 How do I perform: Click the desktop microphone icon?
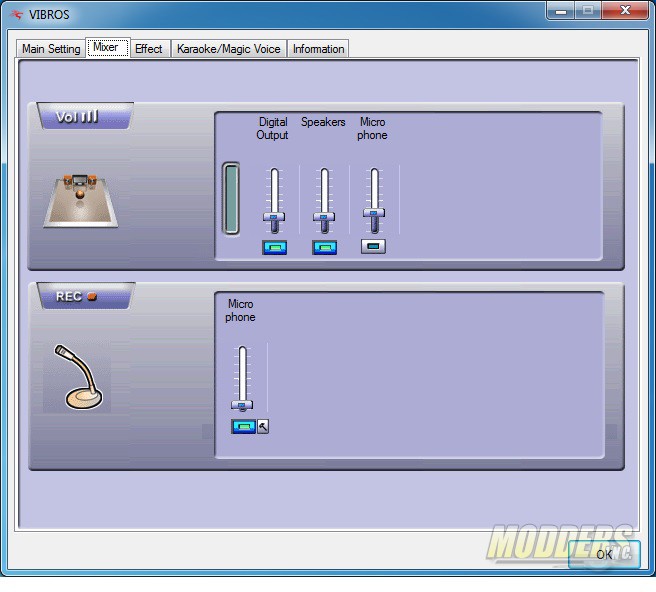pyautogui.click(x=77, y=377)
